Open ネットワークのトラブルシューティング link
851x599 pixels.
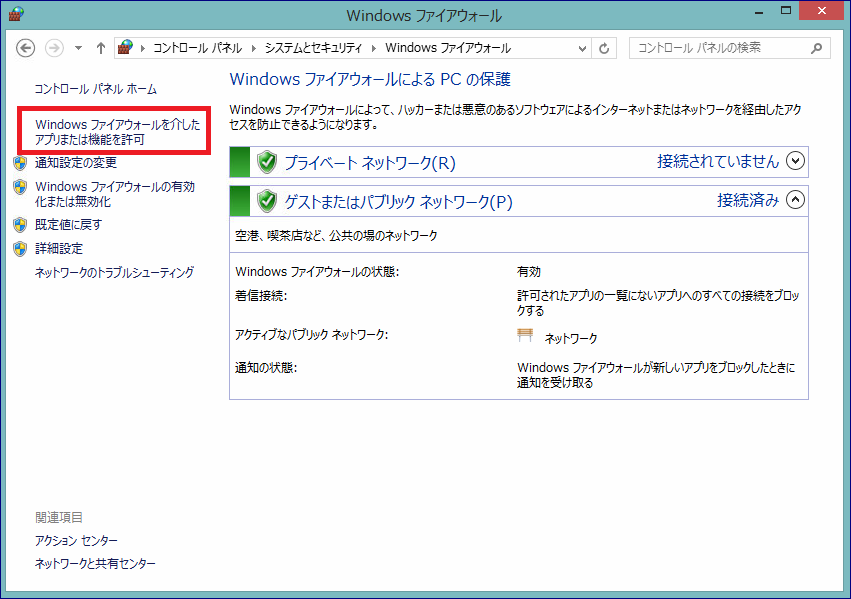114,272
